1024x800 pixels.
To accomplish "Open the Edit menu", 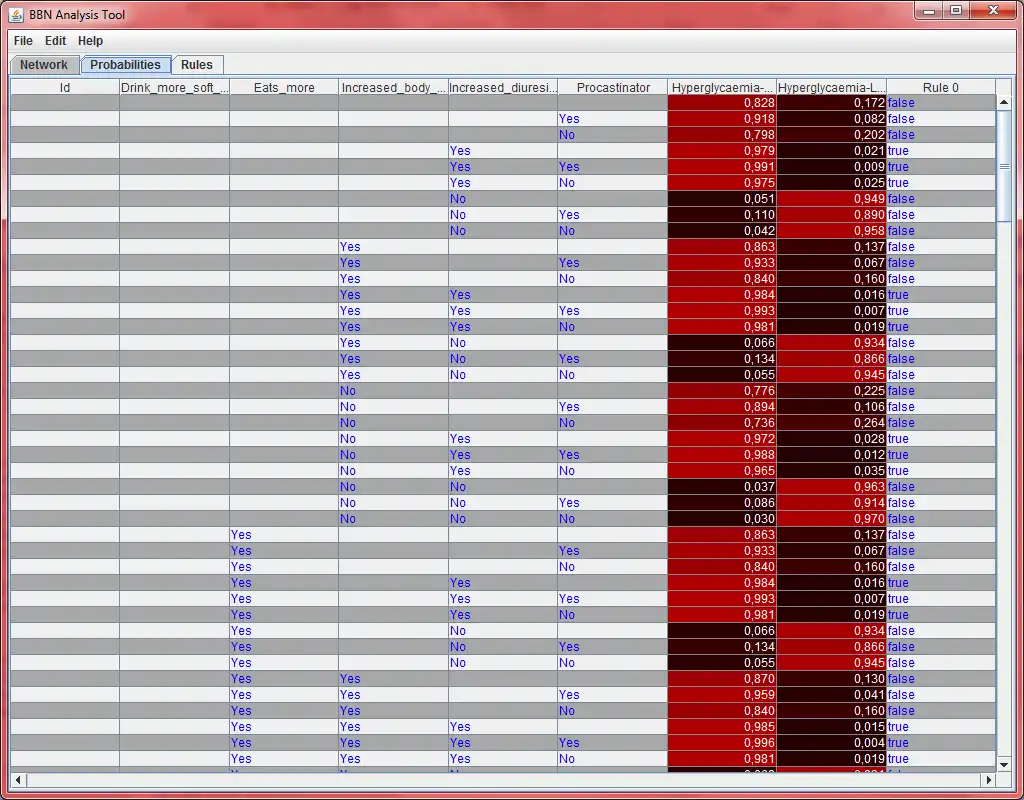I will point(55,40).
